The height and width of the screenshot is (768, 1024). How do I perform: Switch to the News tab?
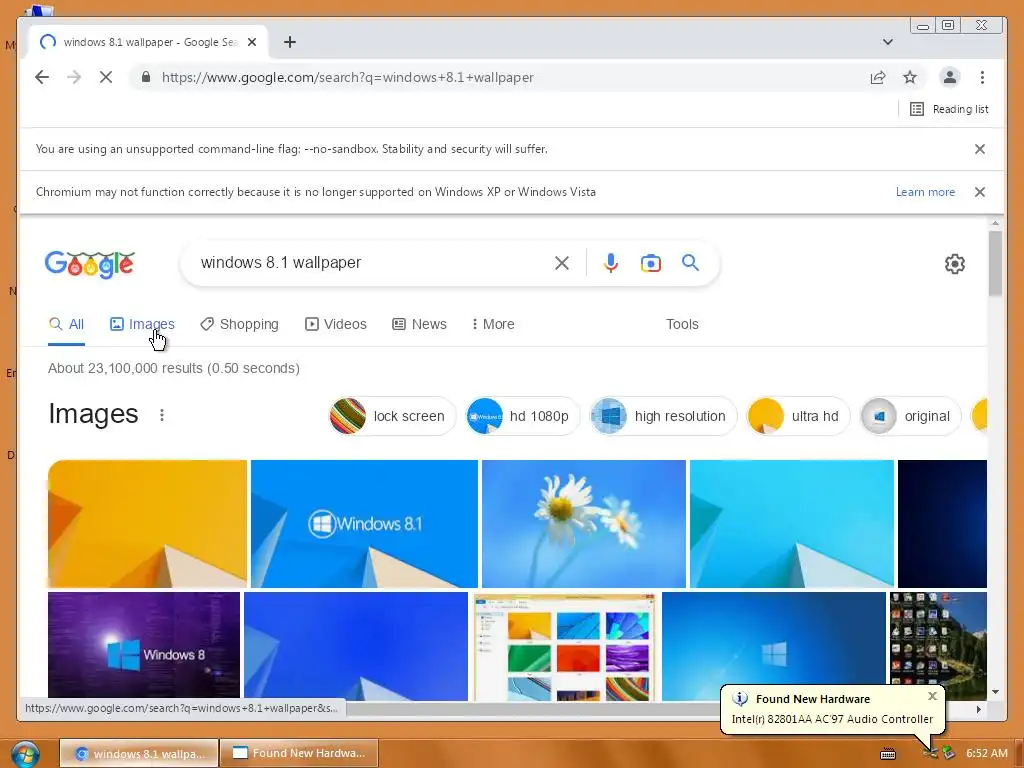419,325
